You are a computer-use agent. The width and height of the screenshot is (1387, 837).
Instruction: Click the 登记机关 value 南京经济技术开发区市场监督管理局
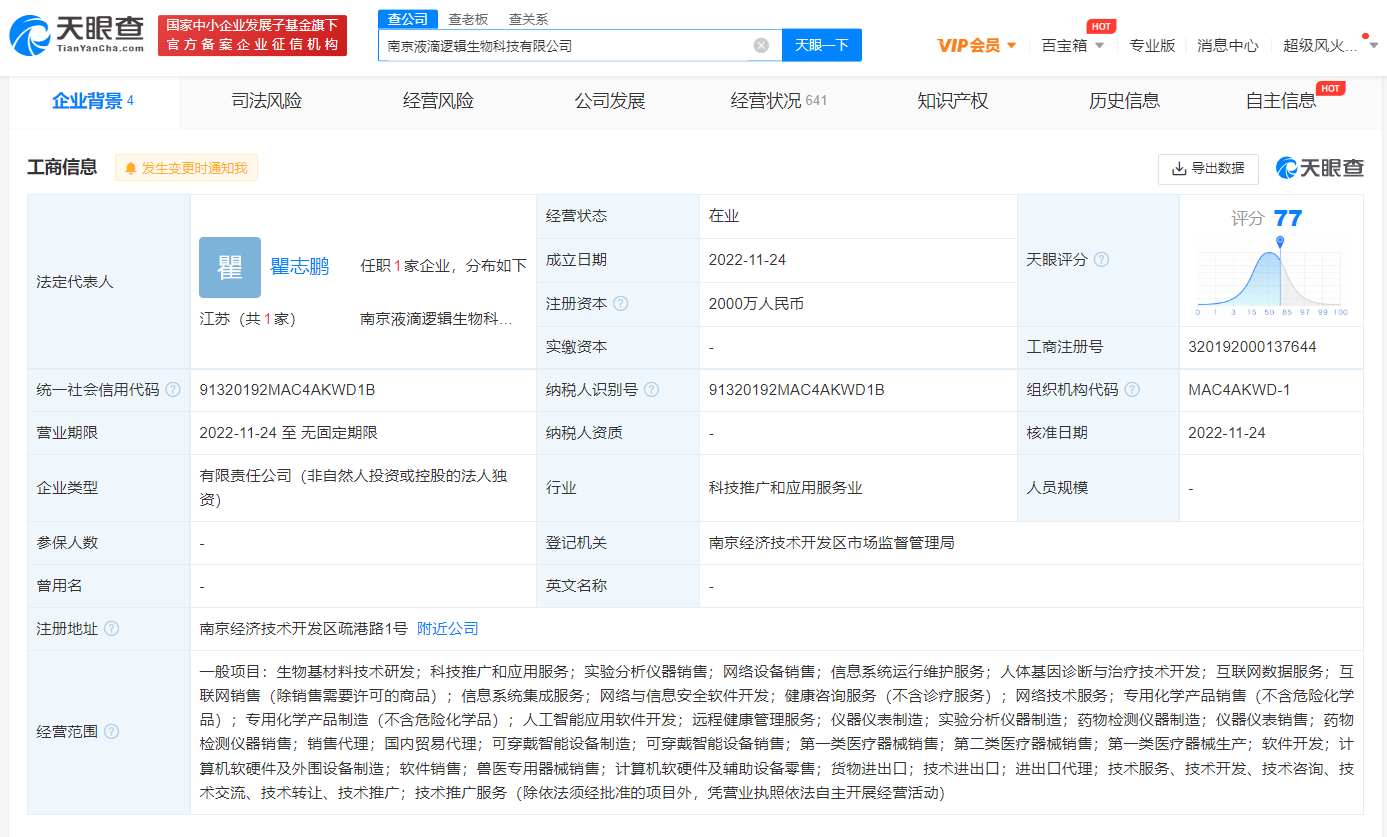click(x=831, y=543)
